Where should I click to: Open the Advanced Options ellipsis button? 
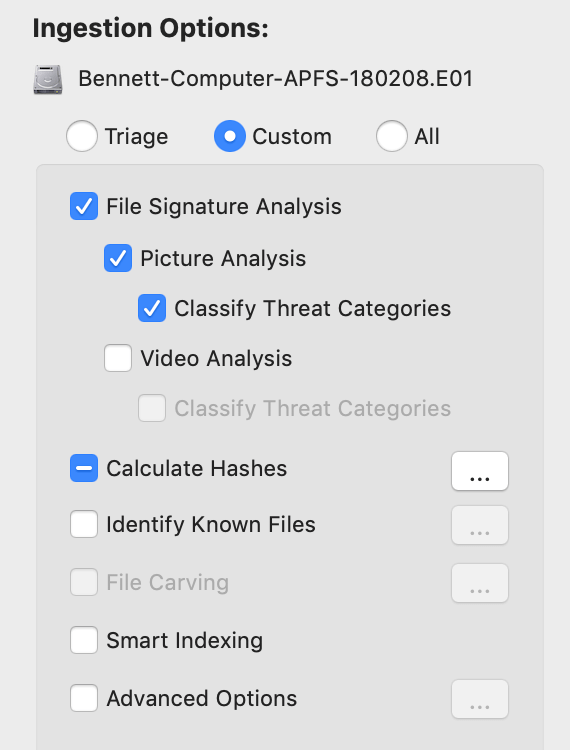(480, 699)
